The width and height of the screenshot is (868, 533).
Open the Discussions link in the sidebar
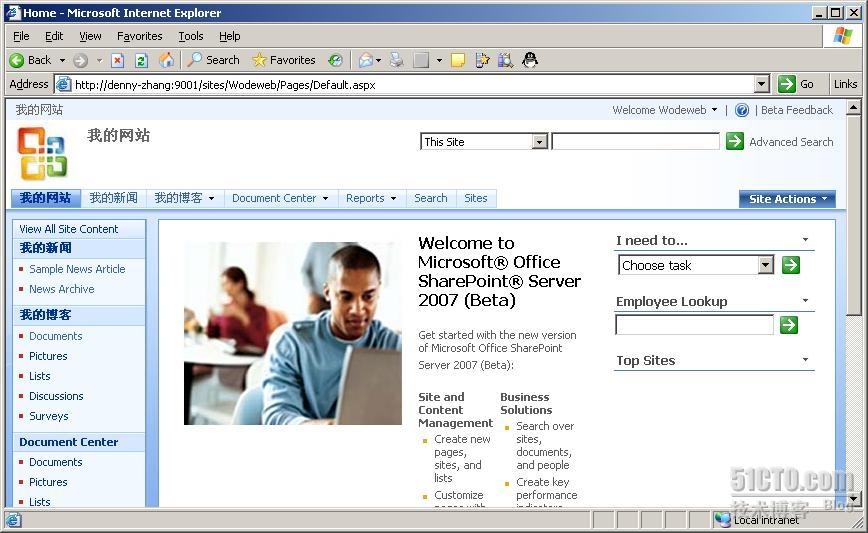[56, 396]
